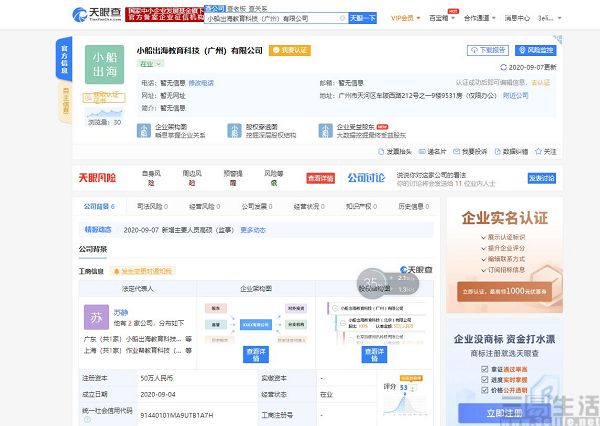
Task: Open the 企业受益股东 icon shortcut
Action: 325,131
